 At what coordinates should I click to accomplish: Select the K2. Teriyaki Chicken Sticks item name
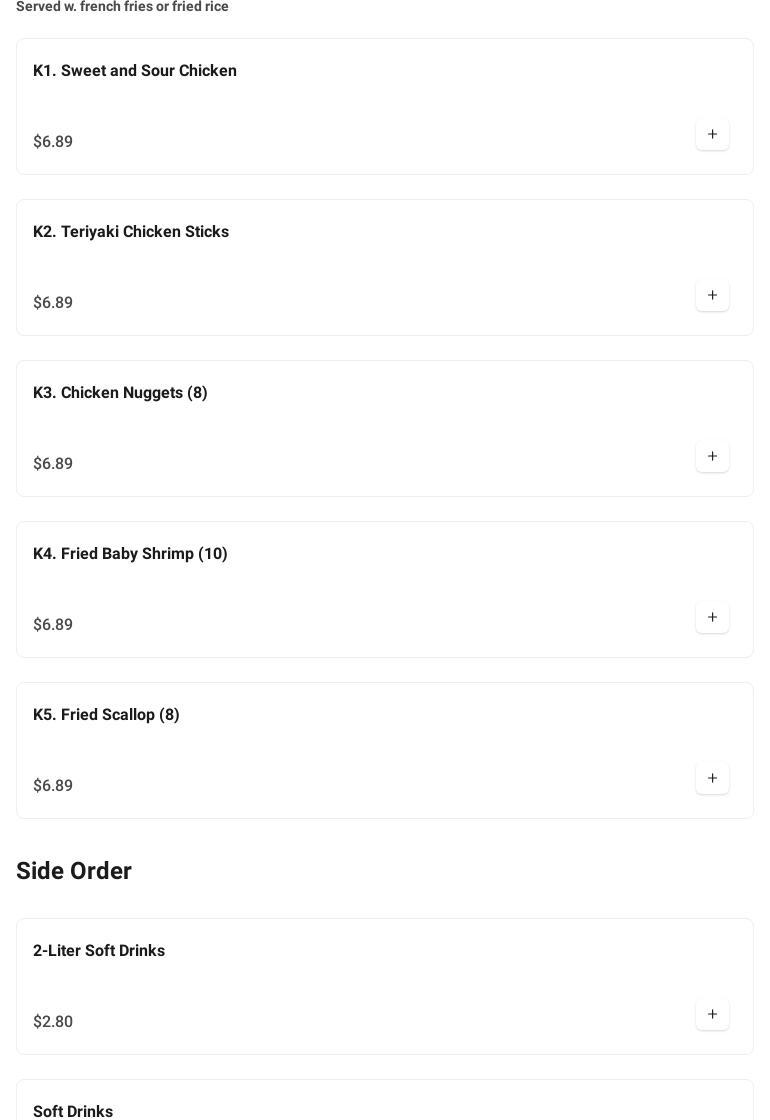[131, 232]
